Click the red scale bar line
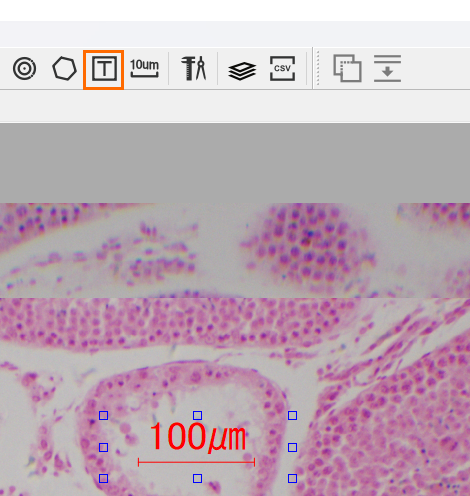Screen dimensions: 470x496 [x=196, y=462]
